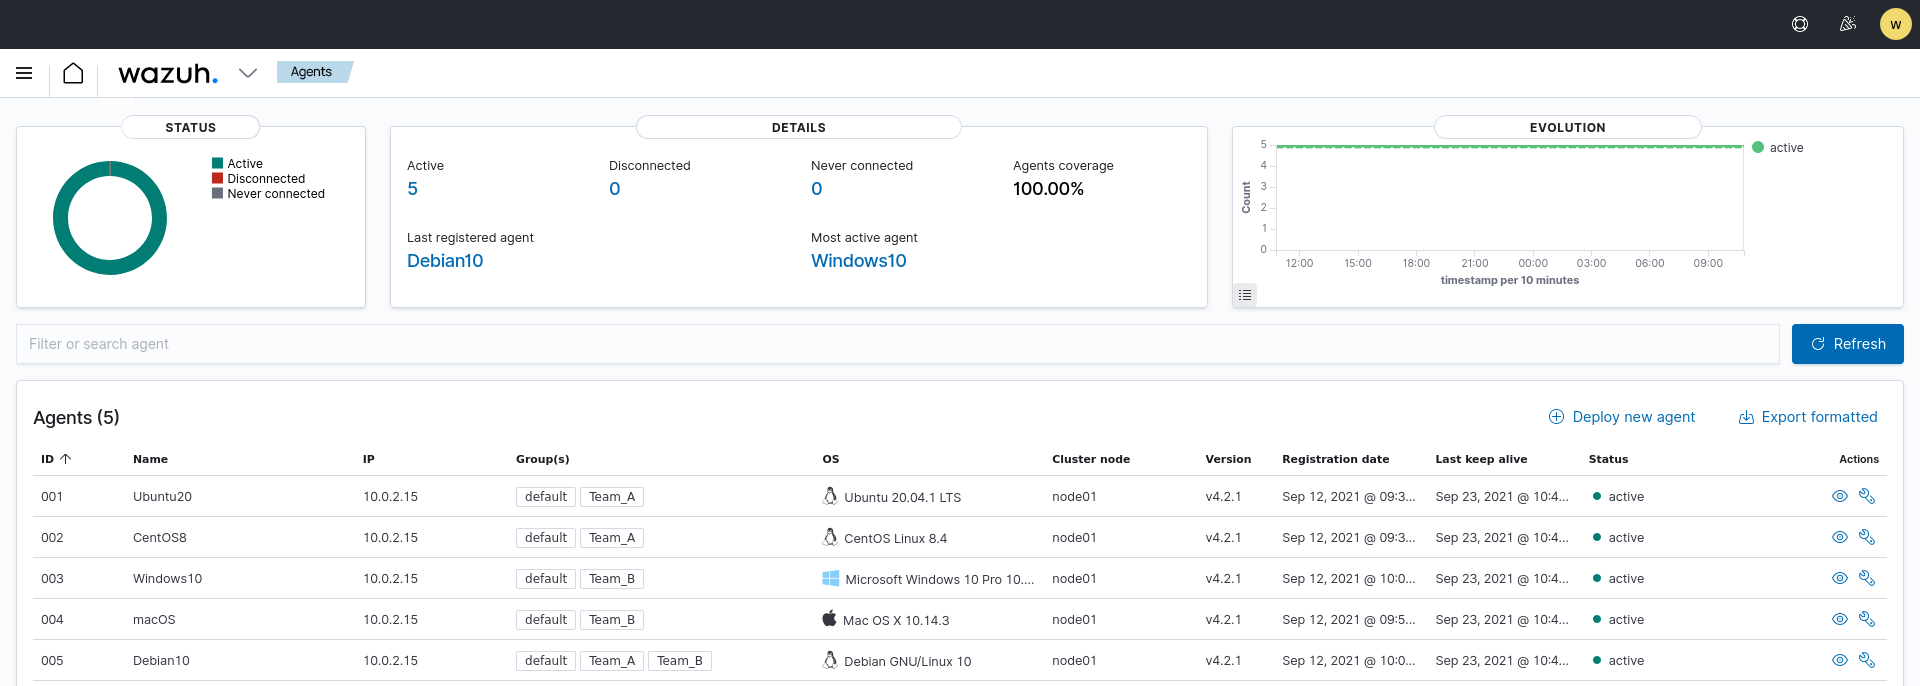Image resolution: width=1920 pixels, height=686 pixels.
Task: View details eye icon for macOS
Action: click(x=1839, y=619)
